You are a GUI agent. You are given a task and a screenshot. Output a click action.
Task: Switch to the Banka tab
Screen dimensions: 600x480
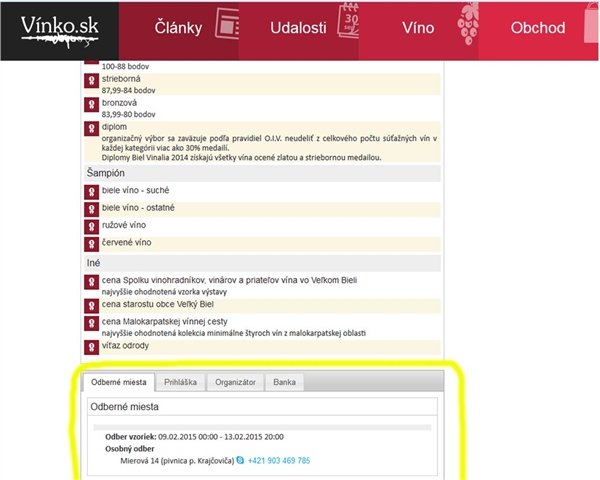pyautogui.click(x=284, y=382)
